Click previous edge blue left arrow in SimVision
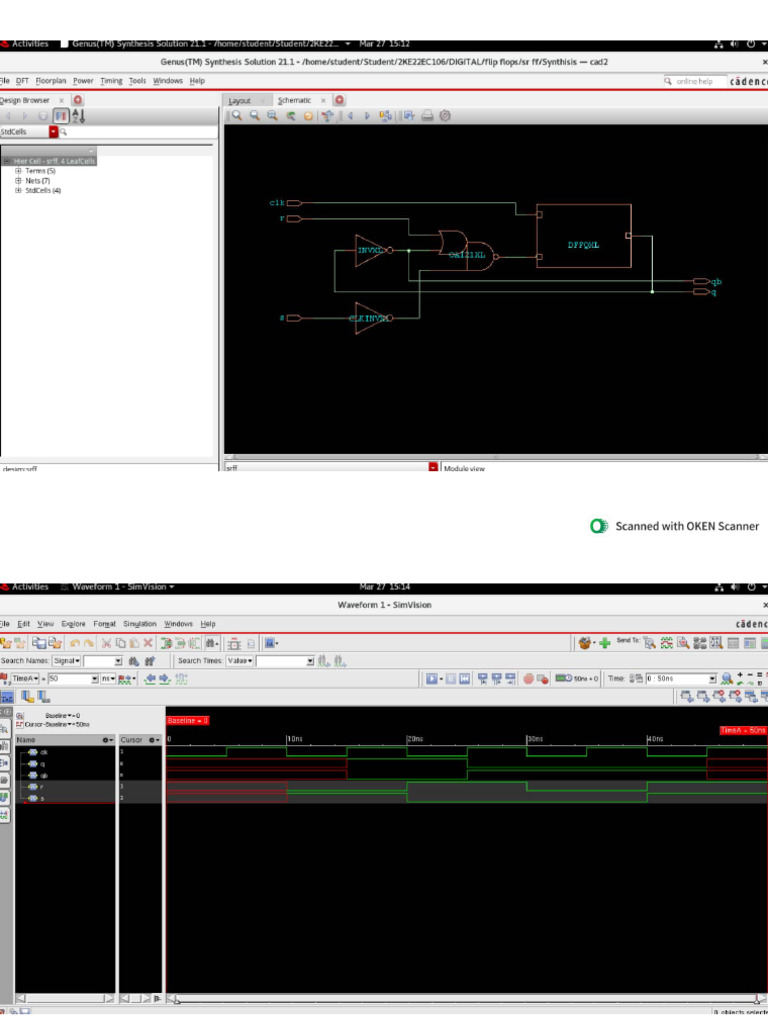The width and height of the screenshot is (768, 1024). 150,679
